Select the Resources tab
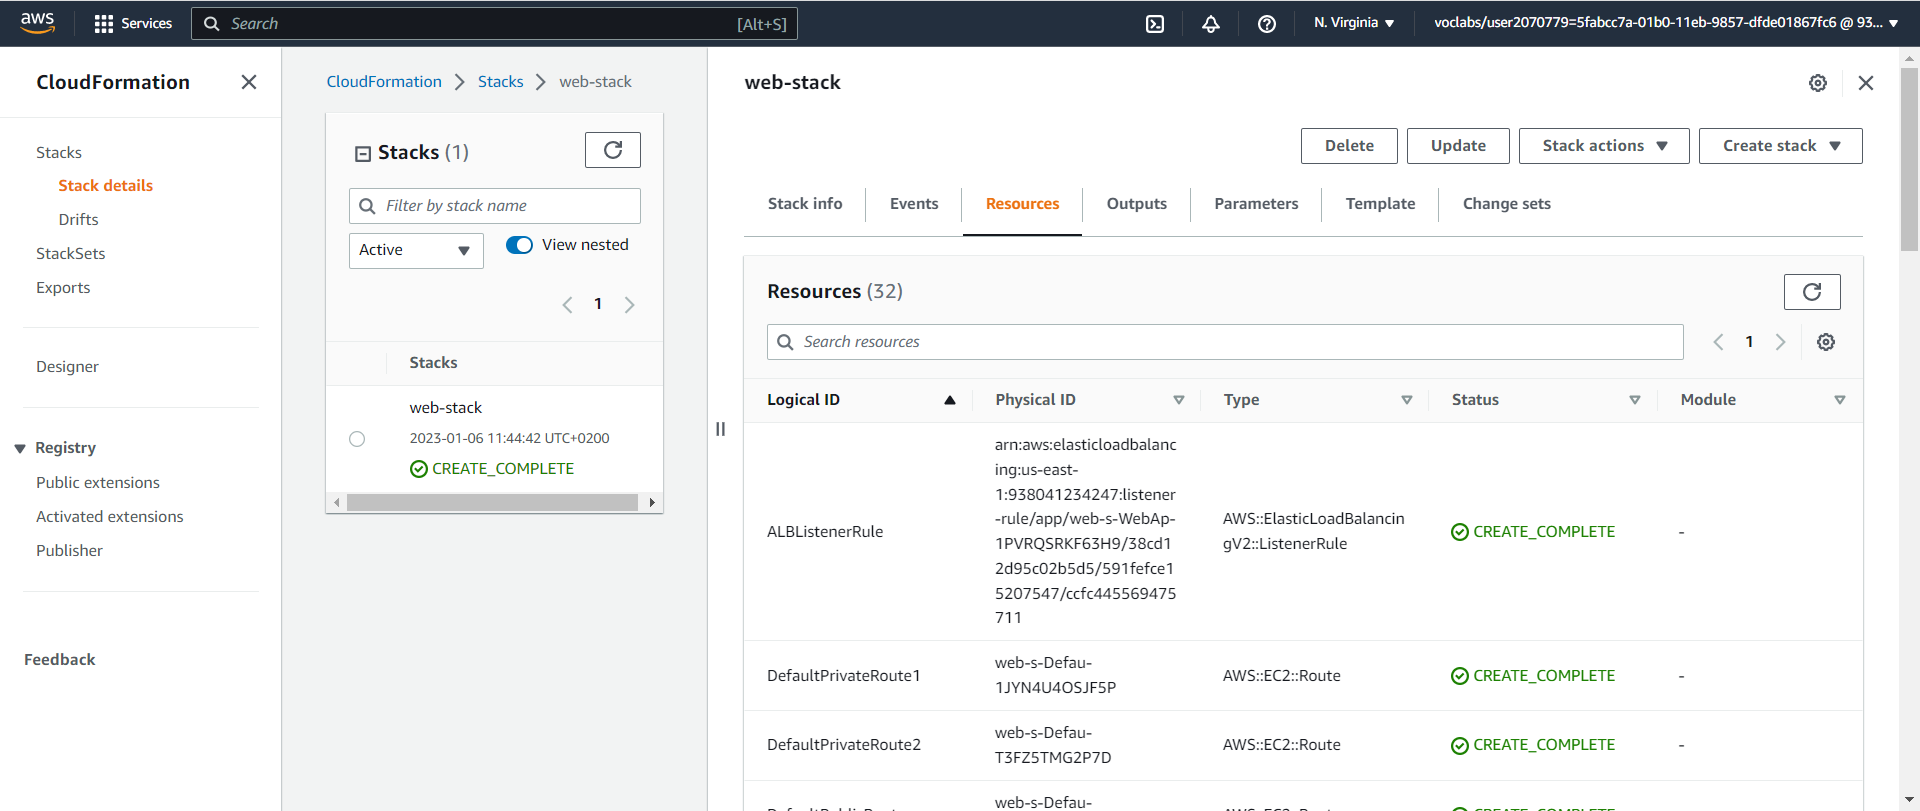This screenshot has width=1920, height=811. point(1022,204)
